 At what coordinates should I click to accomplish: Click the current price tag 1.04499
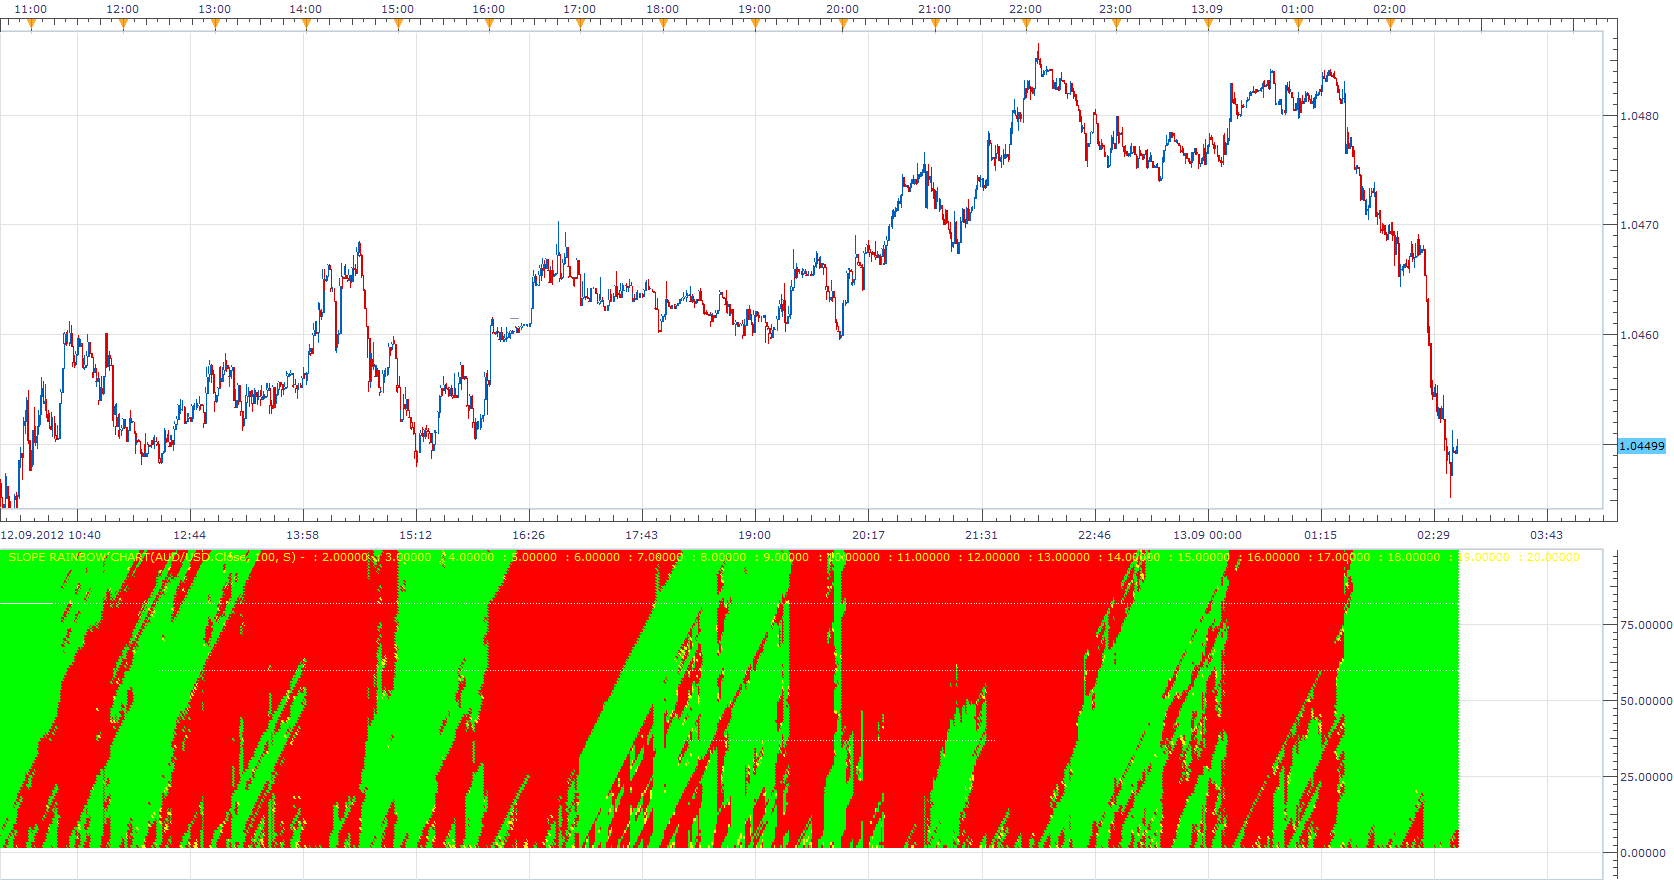coord(1642,446)
